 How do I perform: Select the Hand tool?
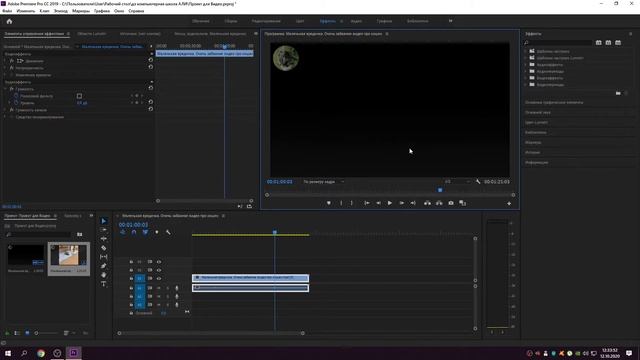[104, 275]
